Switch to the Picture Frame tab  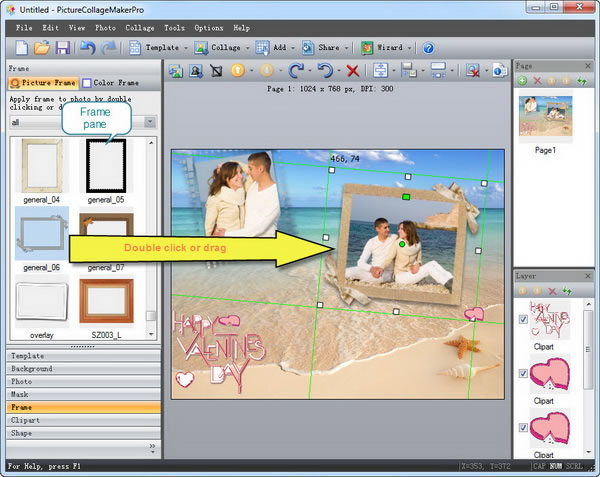click(43, 83)
